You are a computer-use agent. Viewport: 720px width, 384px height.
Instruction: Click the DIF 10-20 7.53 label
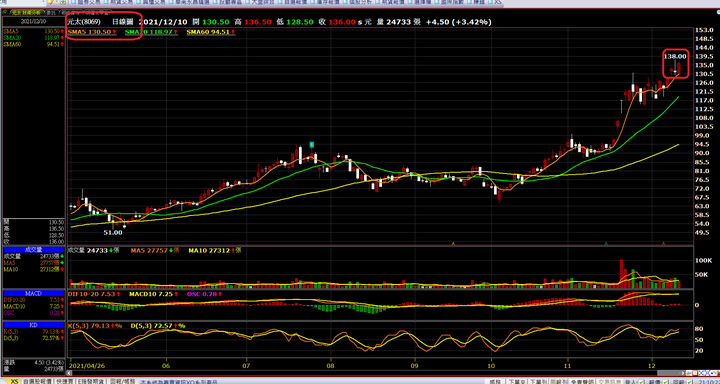pos(95,294)
